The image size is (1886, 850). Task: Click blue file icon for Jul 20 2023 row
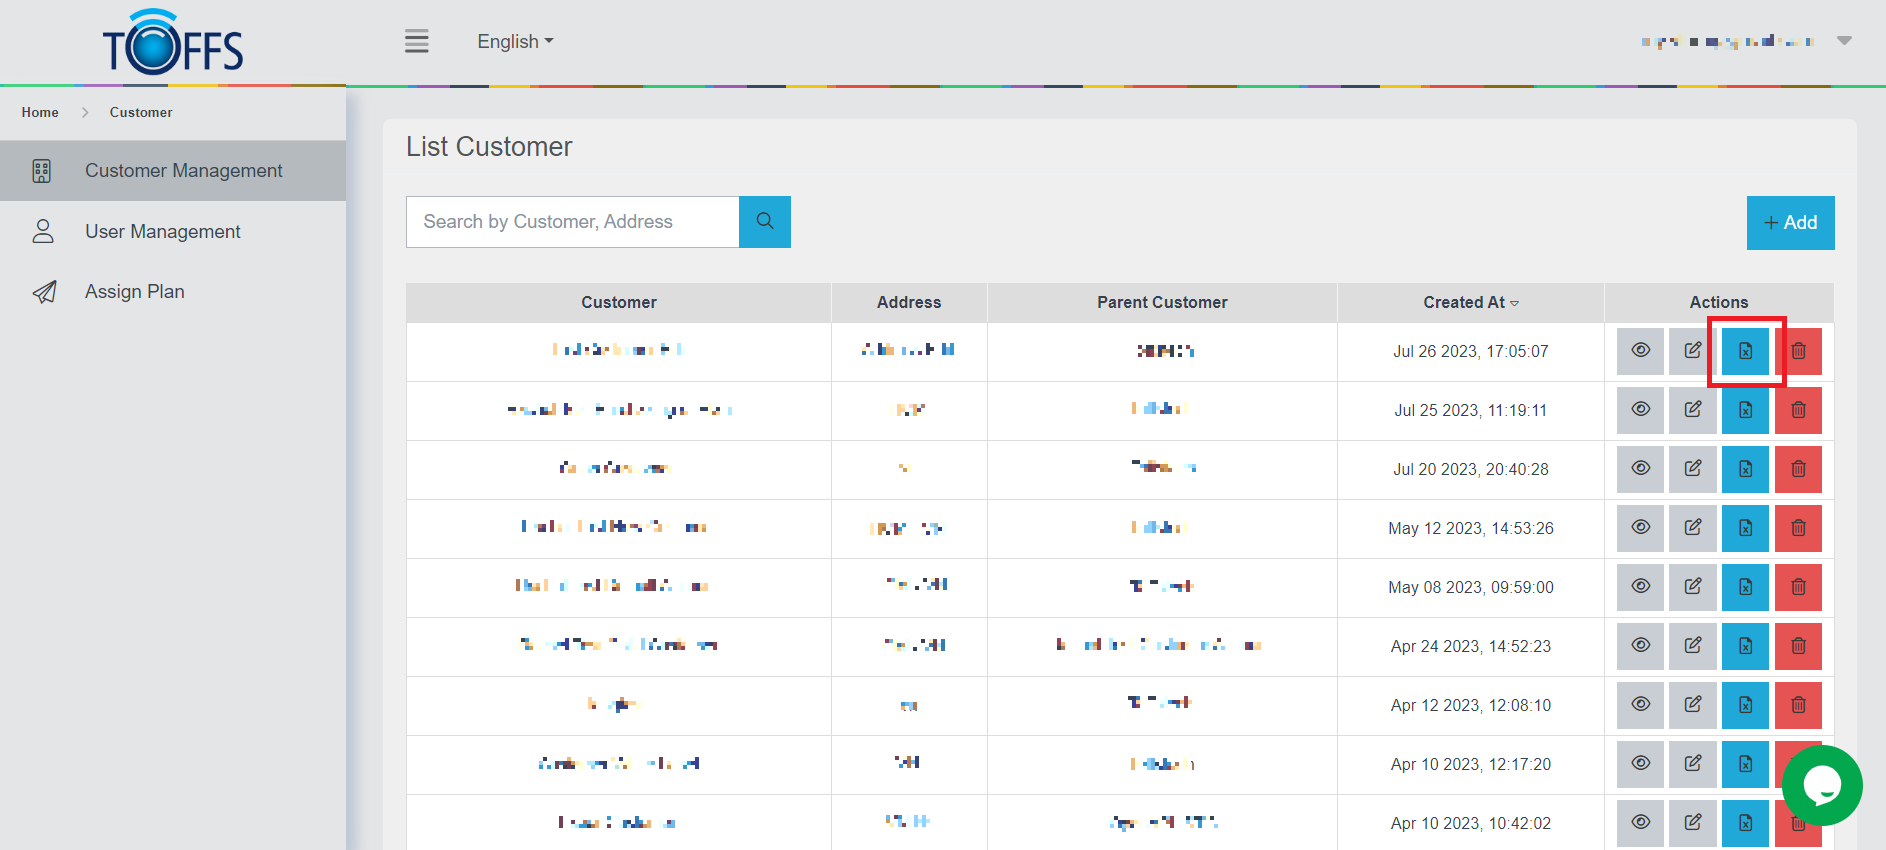click(x=1745, y=469)
